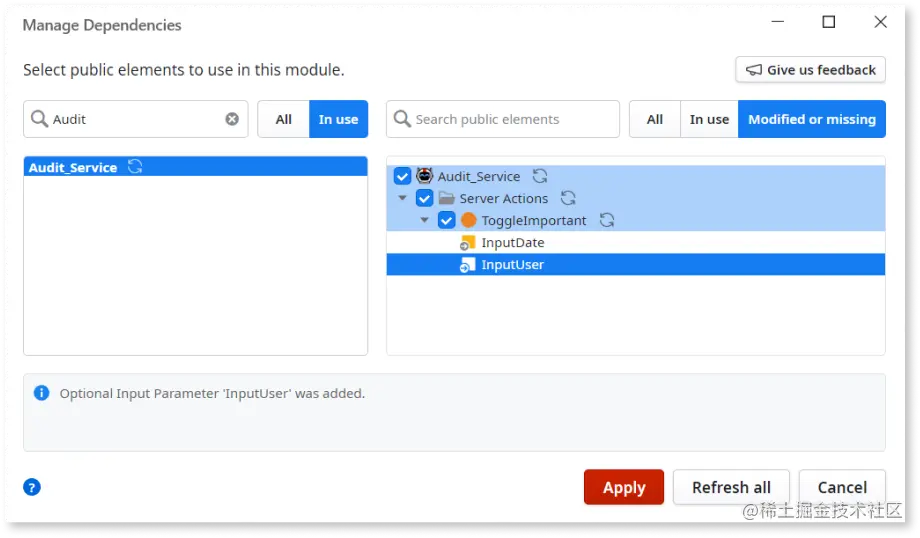
Task: Click the Refresh all button
Action: [731, 487]
